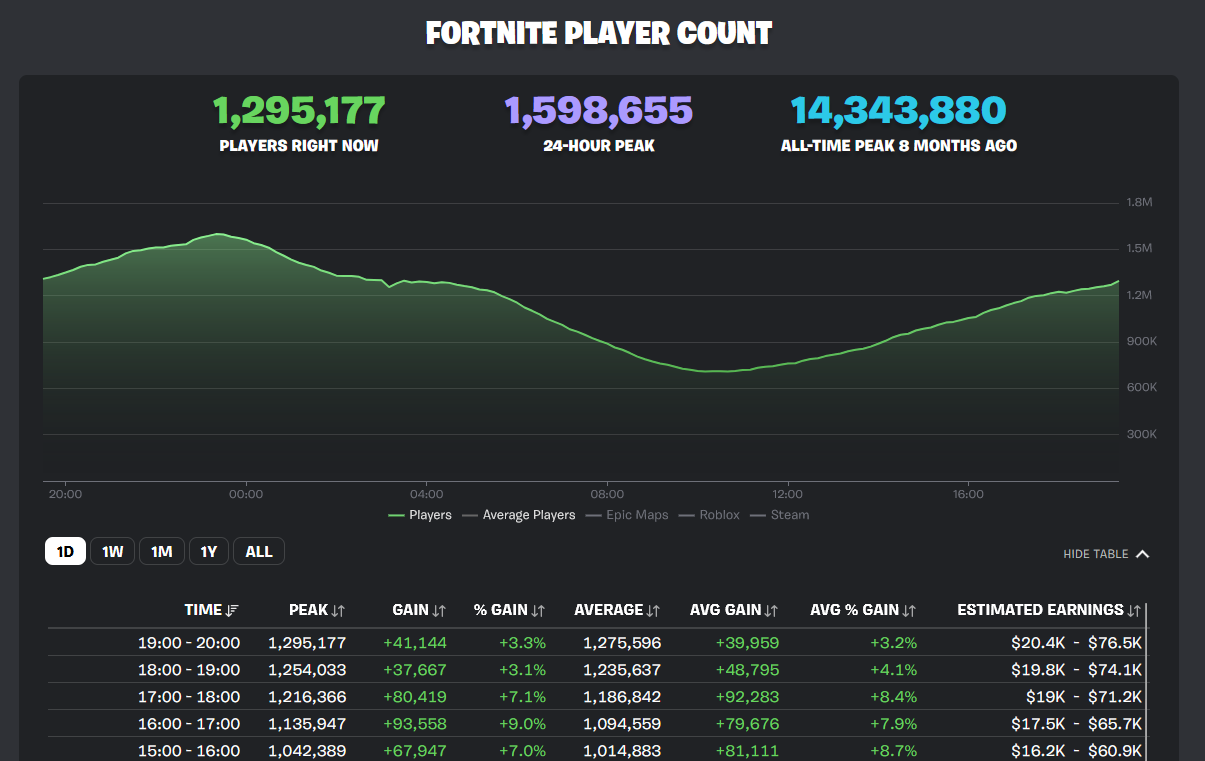This screenshot has width=1205, height=761.
Task: Click the 1,275,596 average value
Action: pyautogui.click(x=622, y=642)
